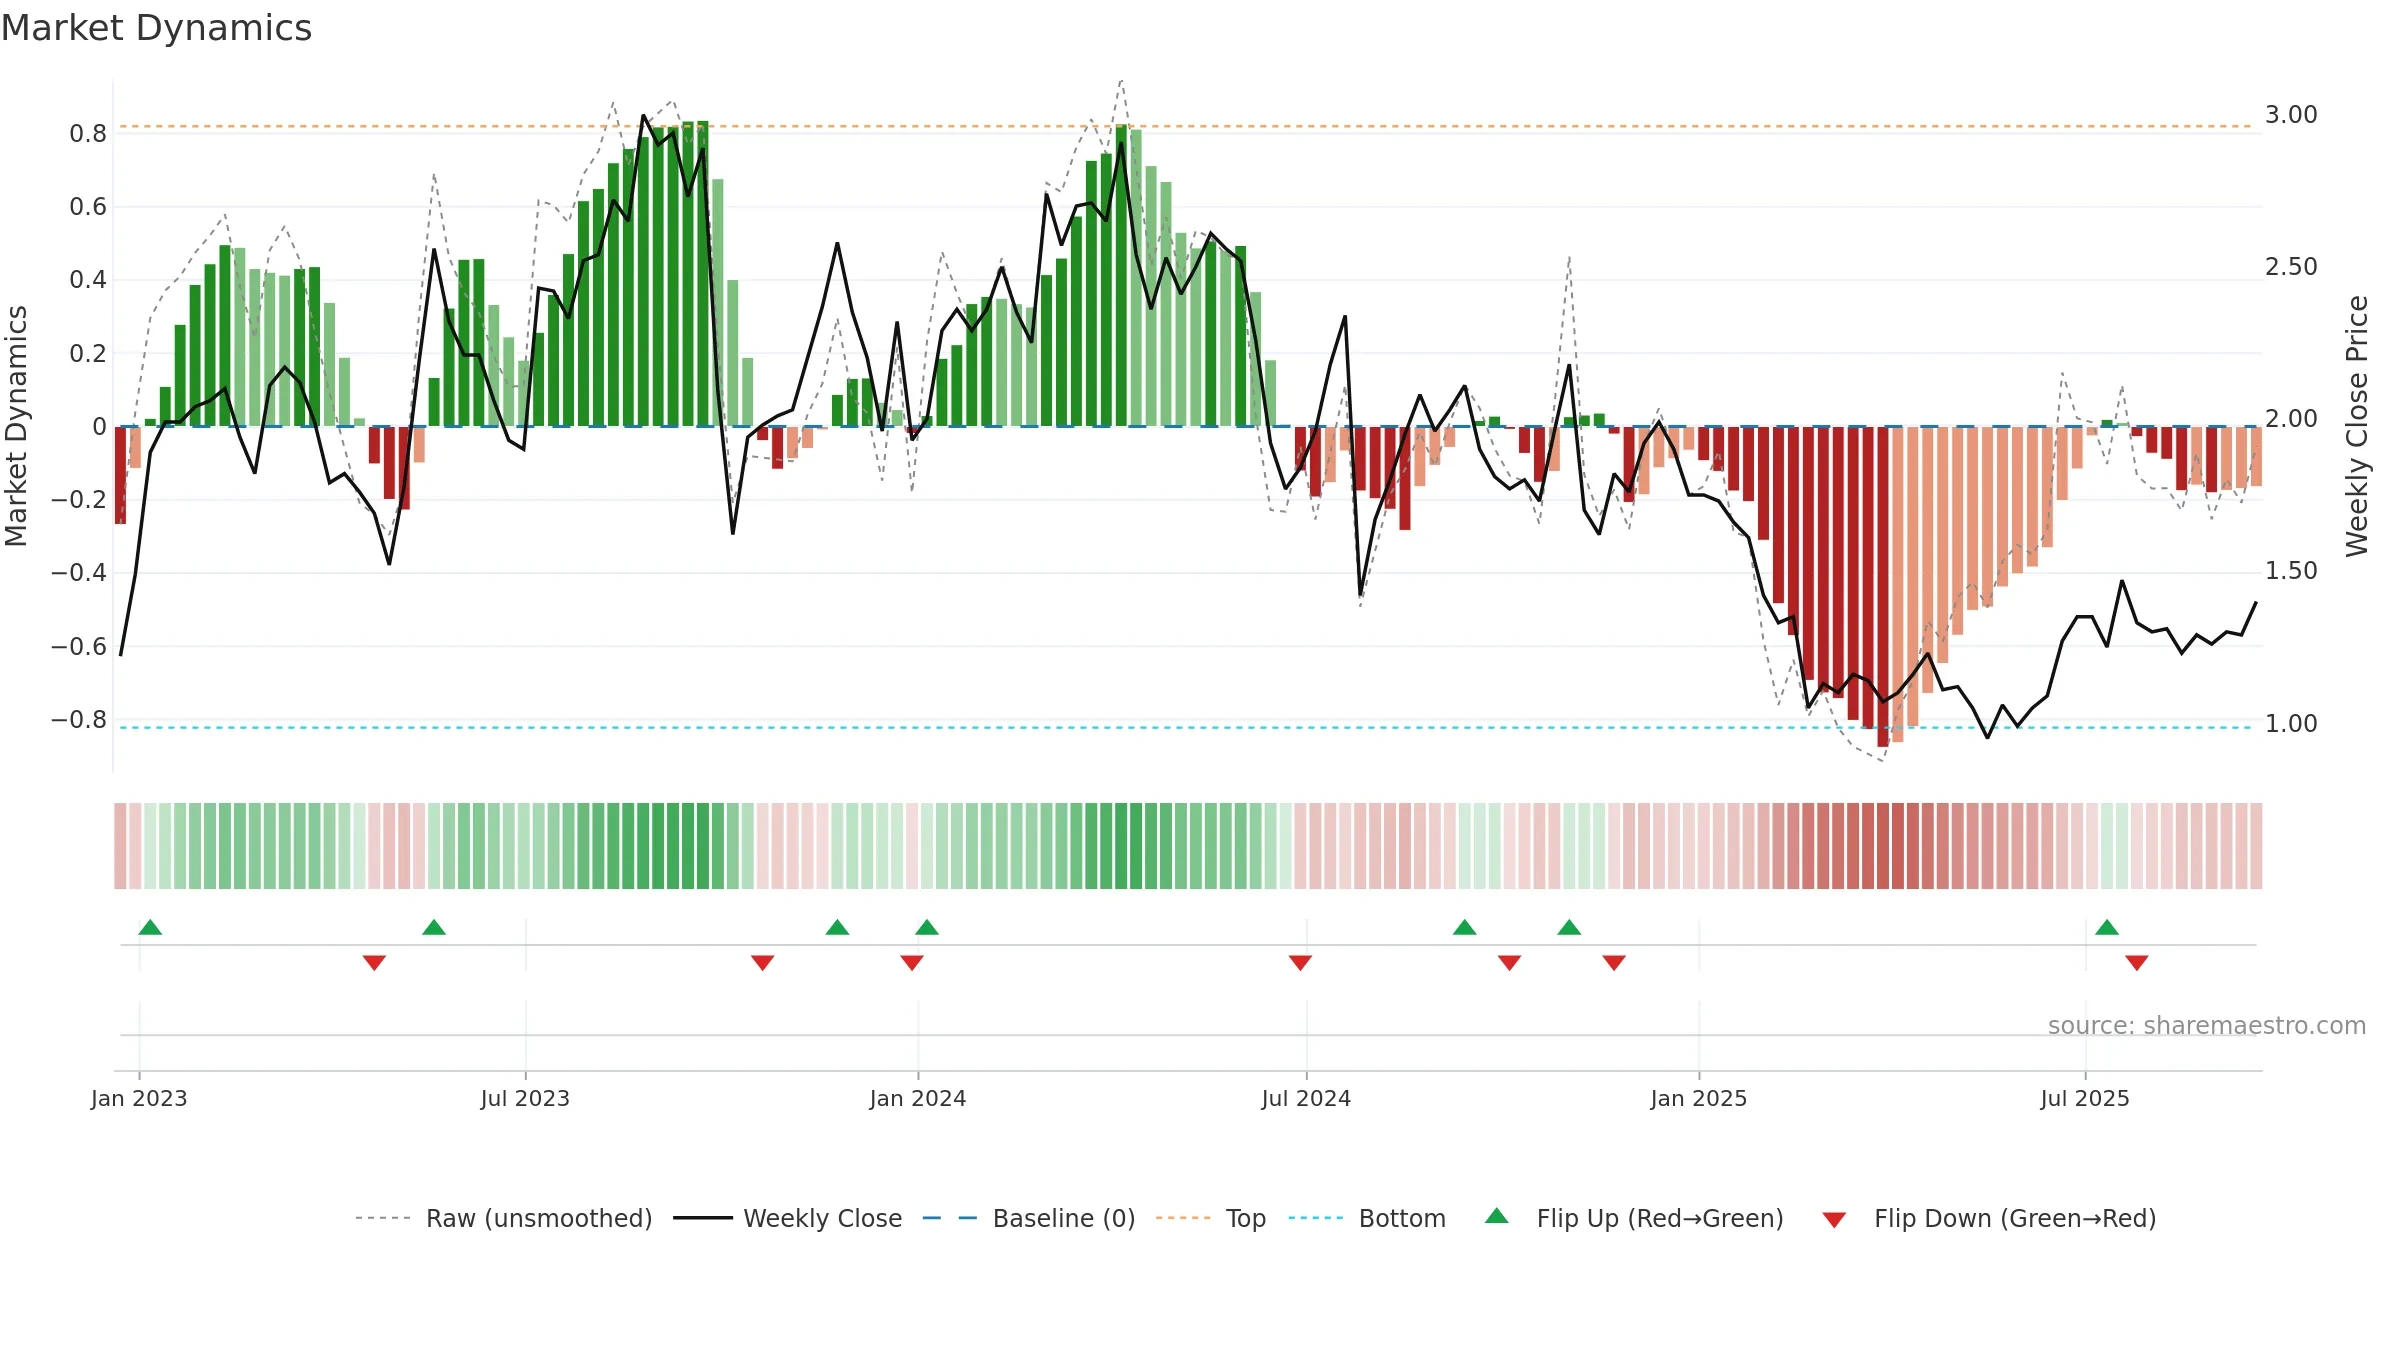This screenshot has height=1350, width=2400.
Task: Toggle the 'Flip Up (Red→Green)' legend entry
Action: [x=1660, y=1218]
